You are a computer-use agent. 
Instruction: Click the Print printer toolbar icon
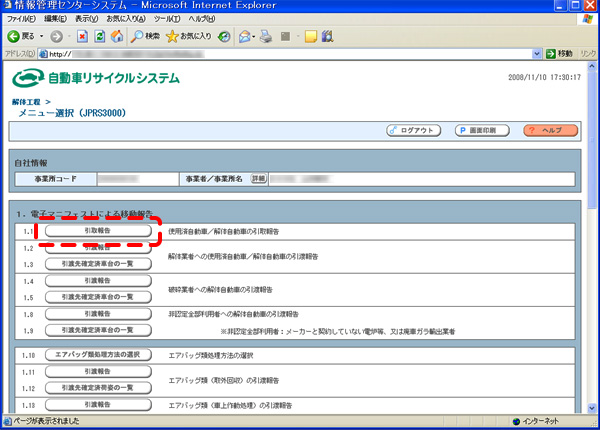click(x=266, y=36)
